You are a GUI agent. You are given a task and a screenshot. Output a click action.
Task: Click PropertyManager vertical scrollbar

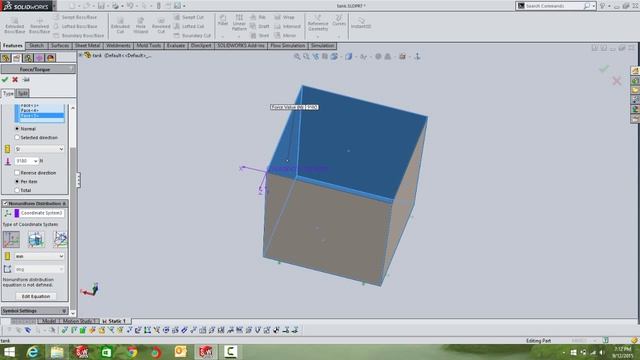73,210
